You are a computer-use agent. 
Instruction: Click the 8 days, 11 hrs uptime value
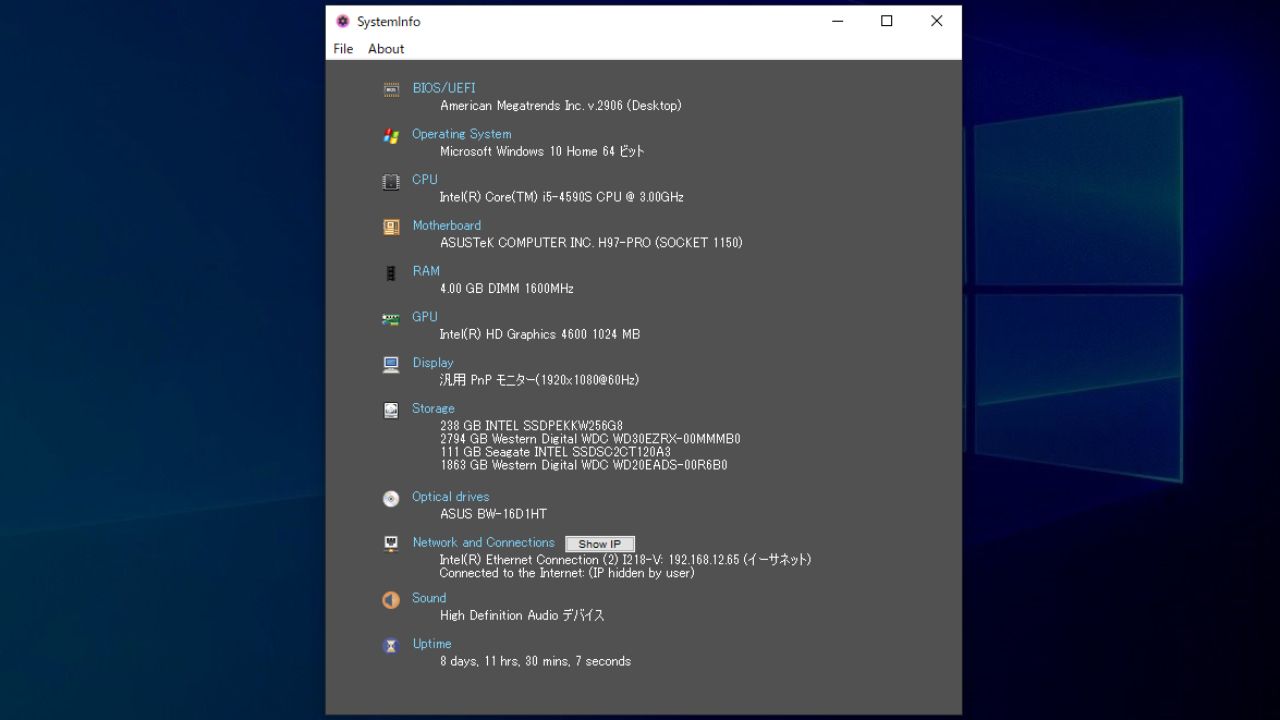click(x=535, y=662)
